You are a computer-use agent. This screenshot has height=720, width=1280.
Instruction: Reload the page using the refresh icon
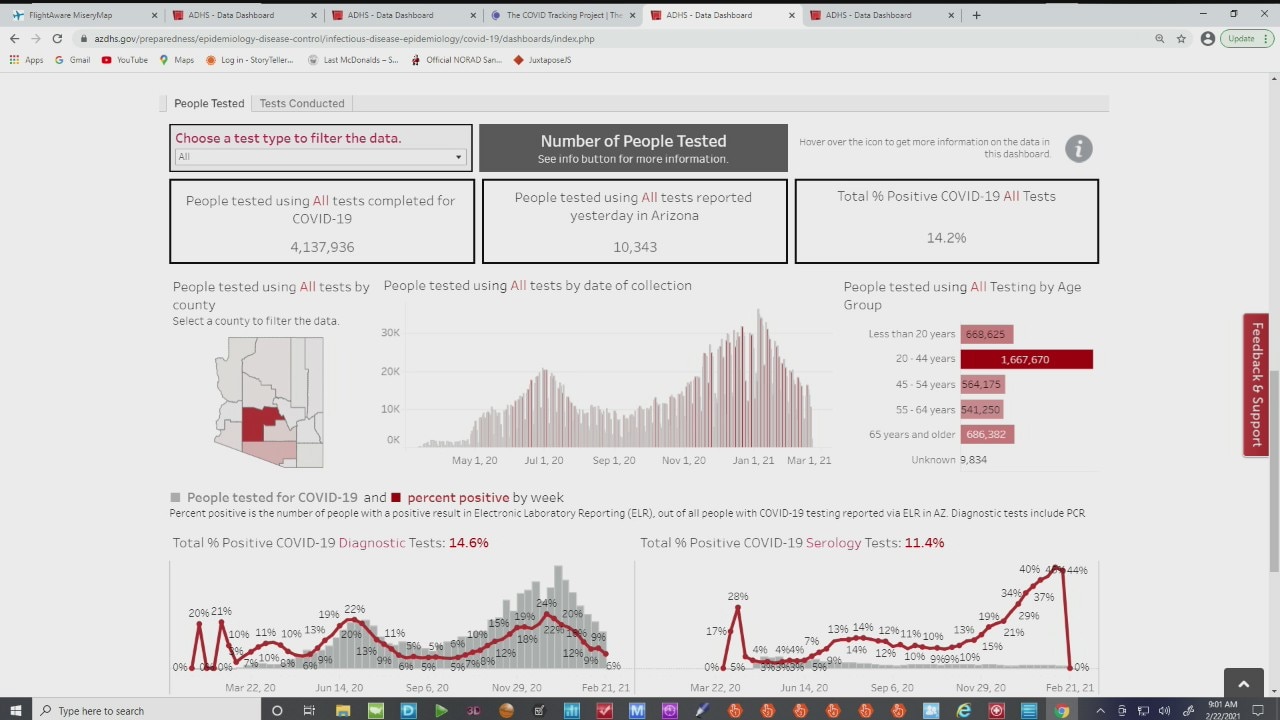click(x=57, y=38)
